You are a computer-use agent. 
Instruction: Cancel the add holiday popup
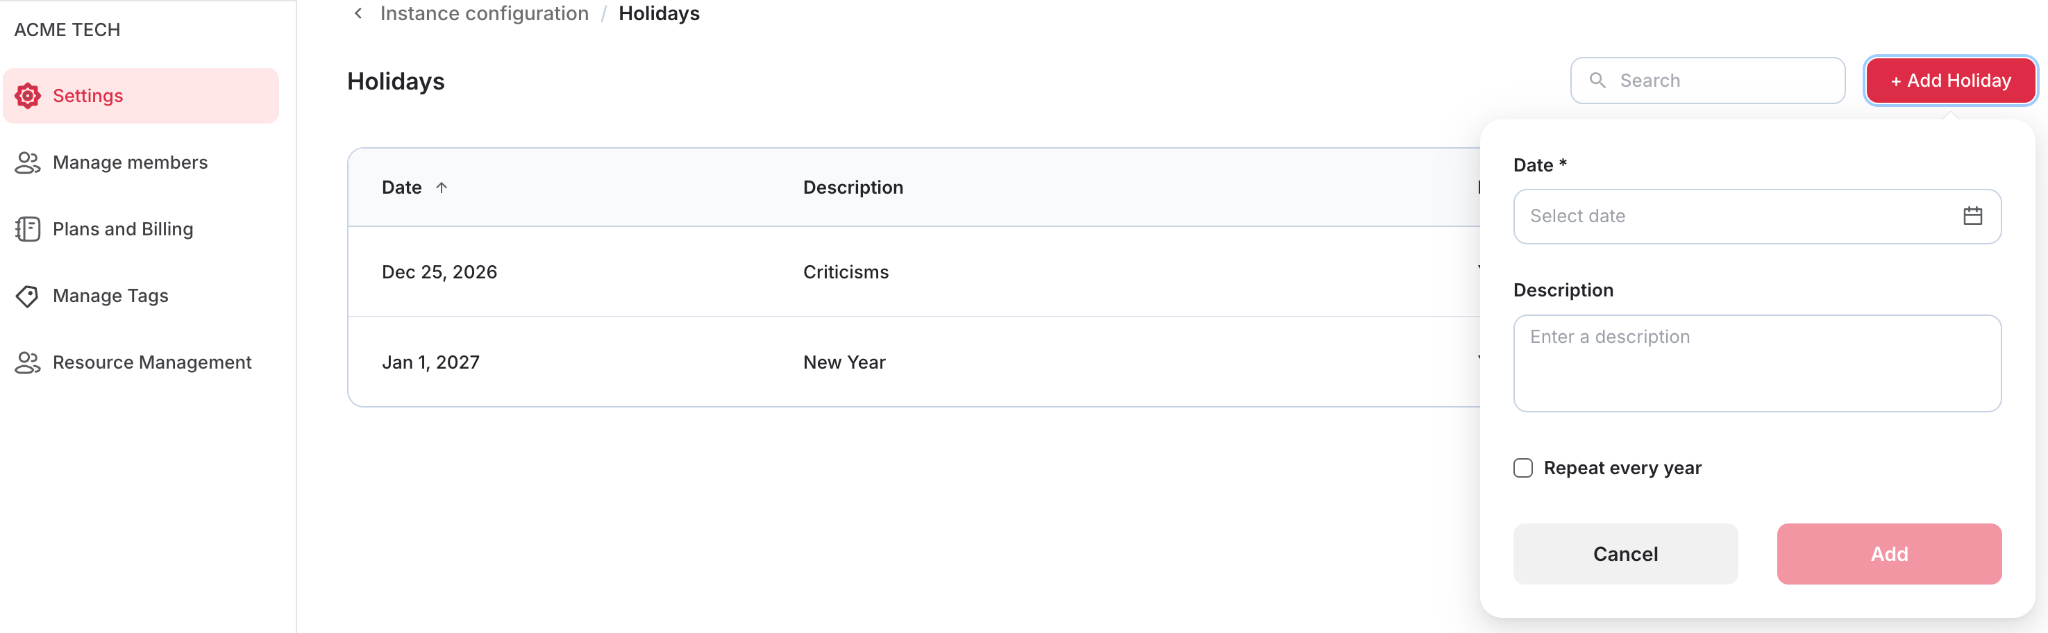click(x=1625, y=554)
